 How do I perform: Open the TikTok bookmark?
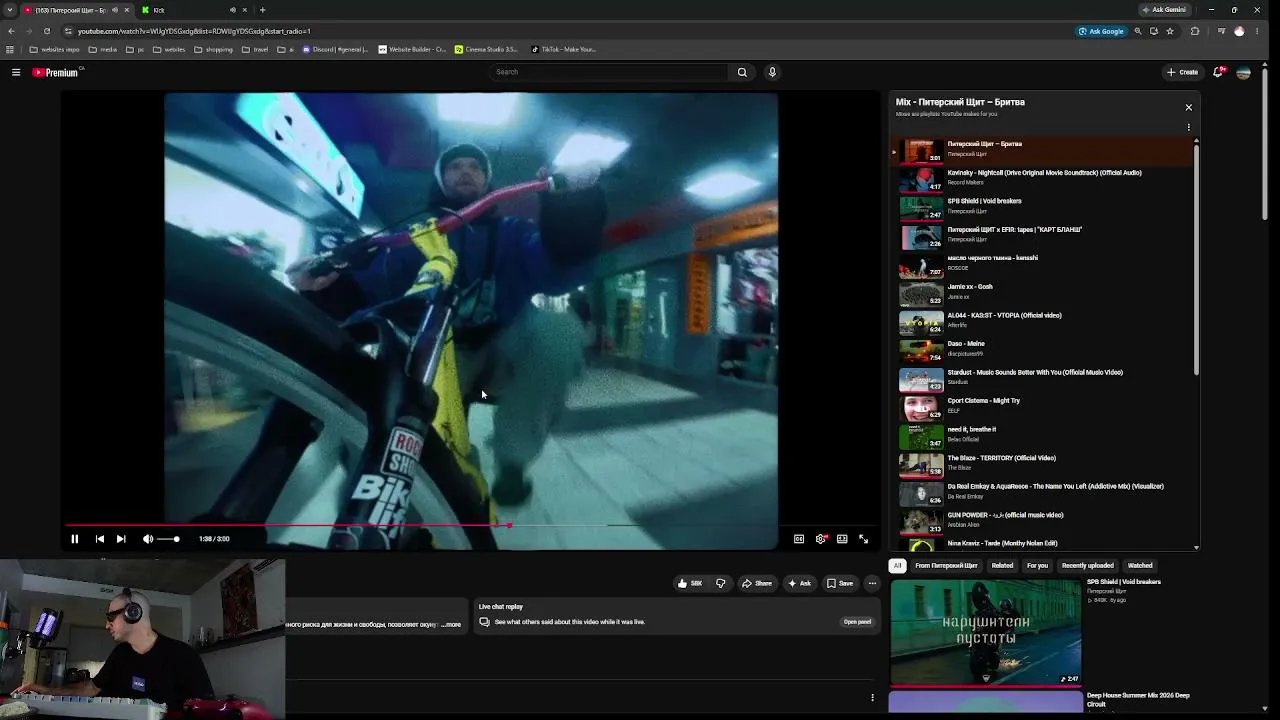tap(563, 49)
